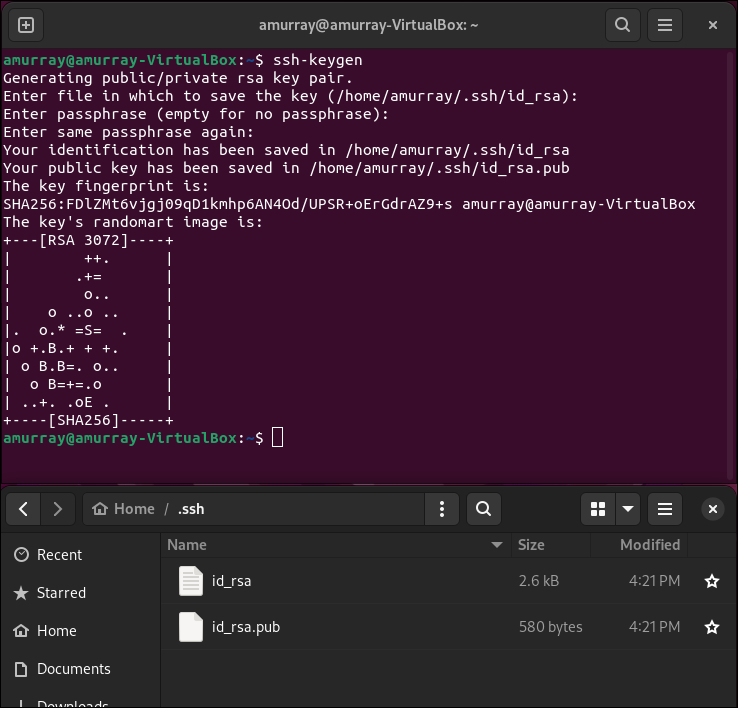Star the id_rsa.pub file
The height and width of the screenshot is (708, 738).
point(711,628)
